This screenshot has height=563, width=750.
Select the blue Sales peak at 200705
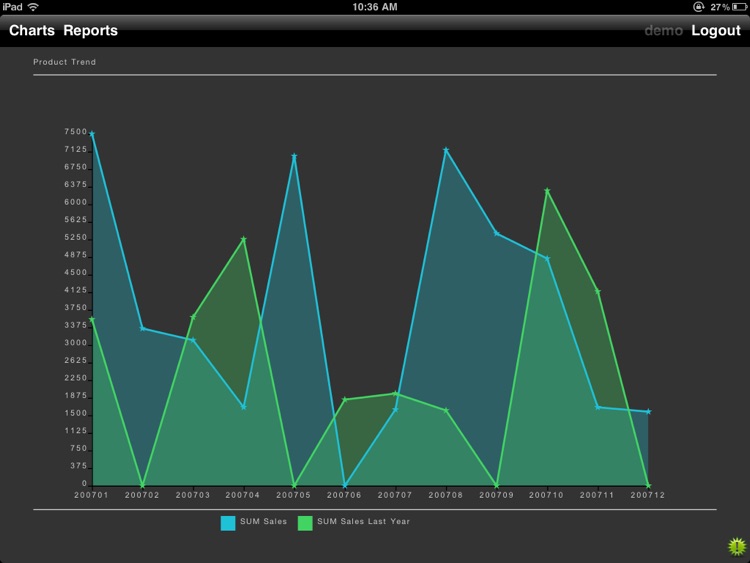(294, 156)
